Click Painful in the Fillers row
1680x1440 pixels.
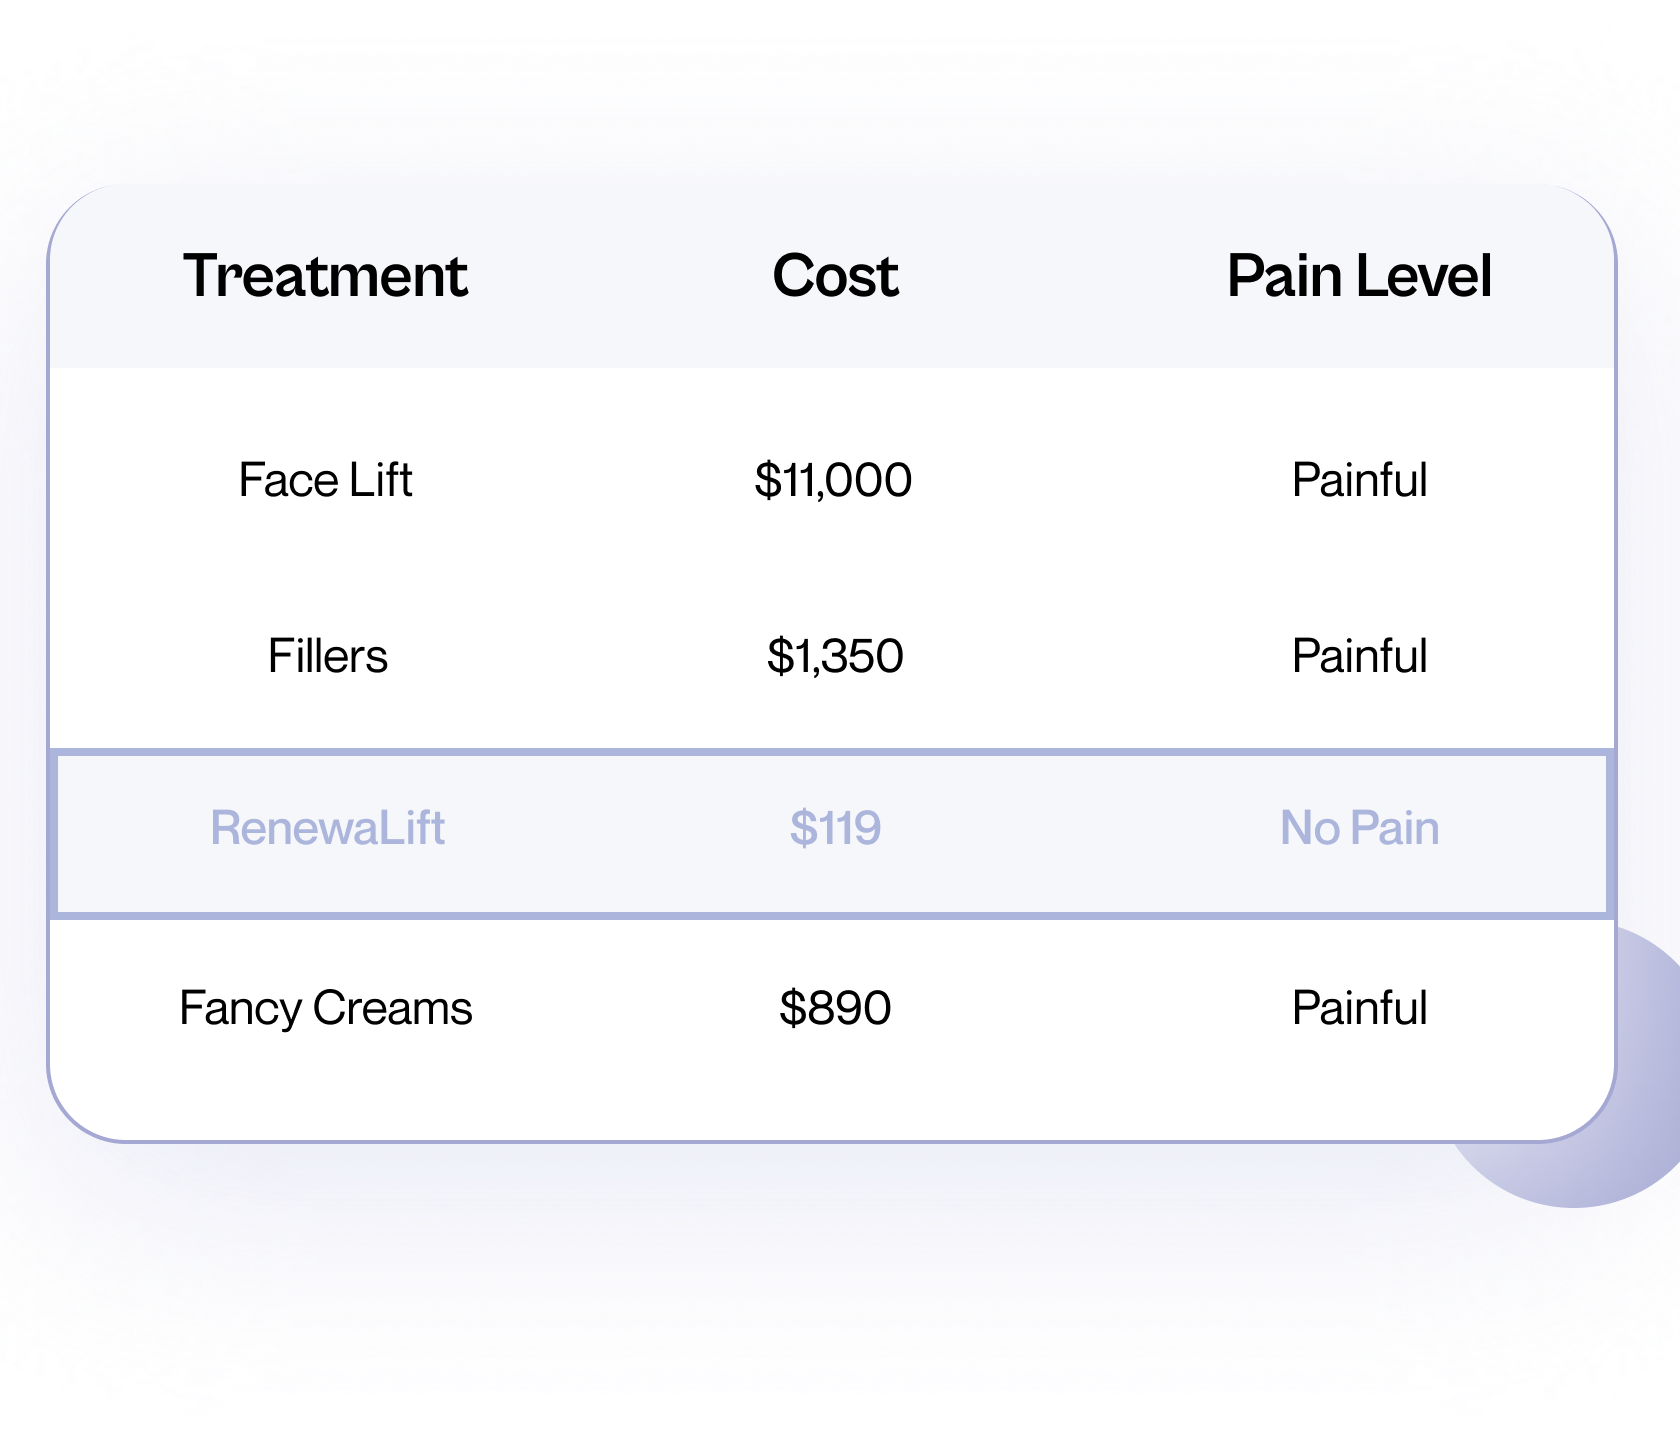click(x=1359, y=656)
